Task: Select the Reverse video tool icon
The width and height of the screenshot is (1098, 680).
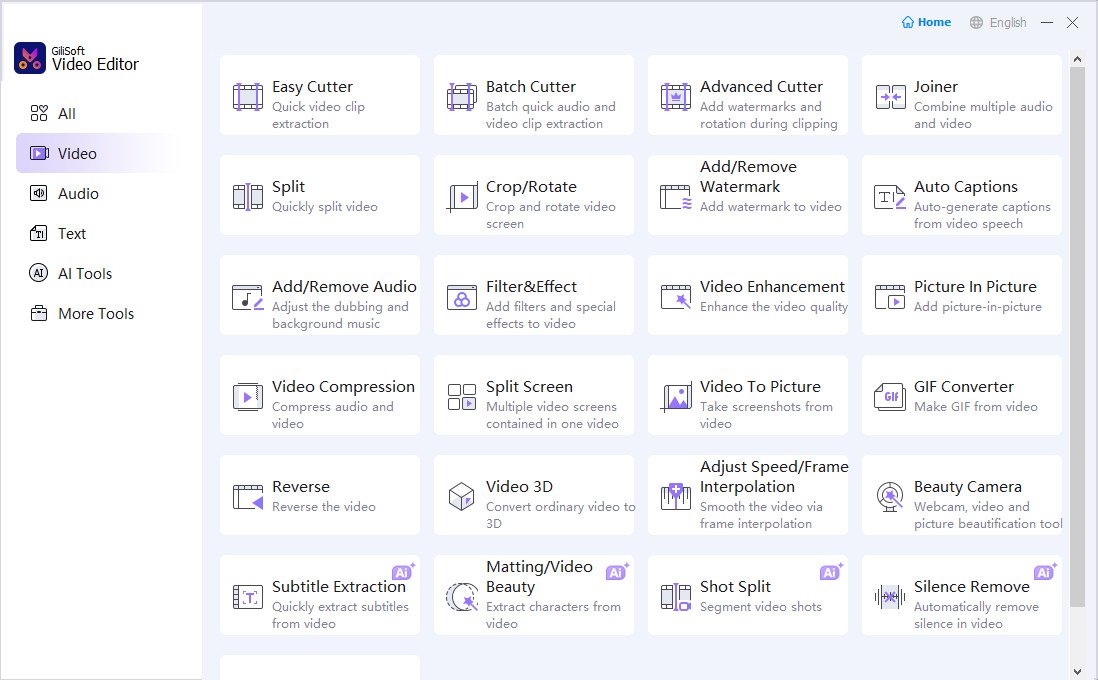Action: tap(247, 497)
